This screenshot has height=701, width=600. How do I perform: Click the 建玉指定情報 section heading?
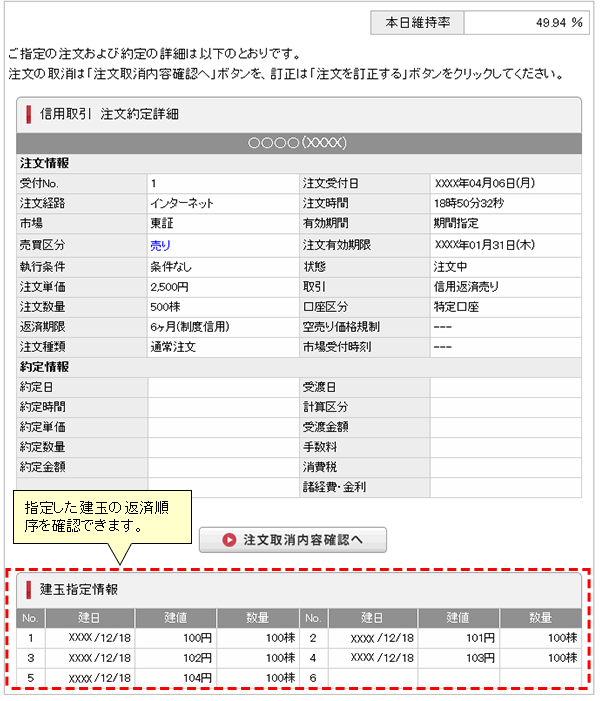(81, 590)
